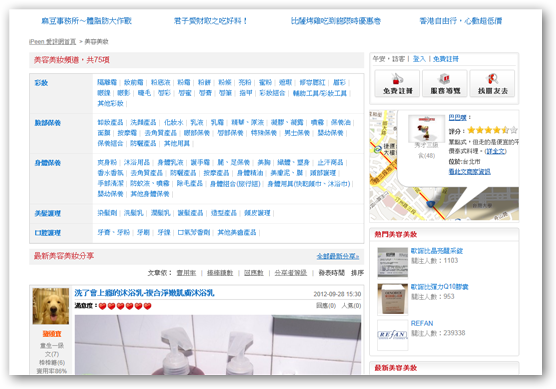Open the 卸妝產品 subcategory

[x=110, y=122]
